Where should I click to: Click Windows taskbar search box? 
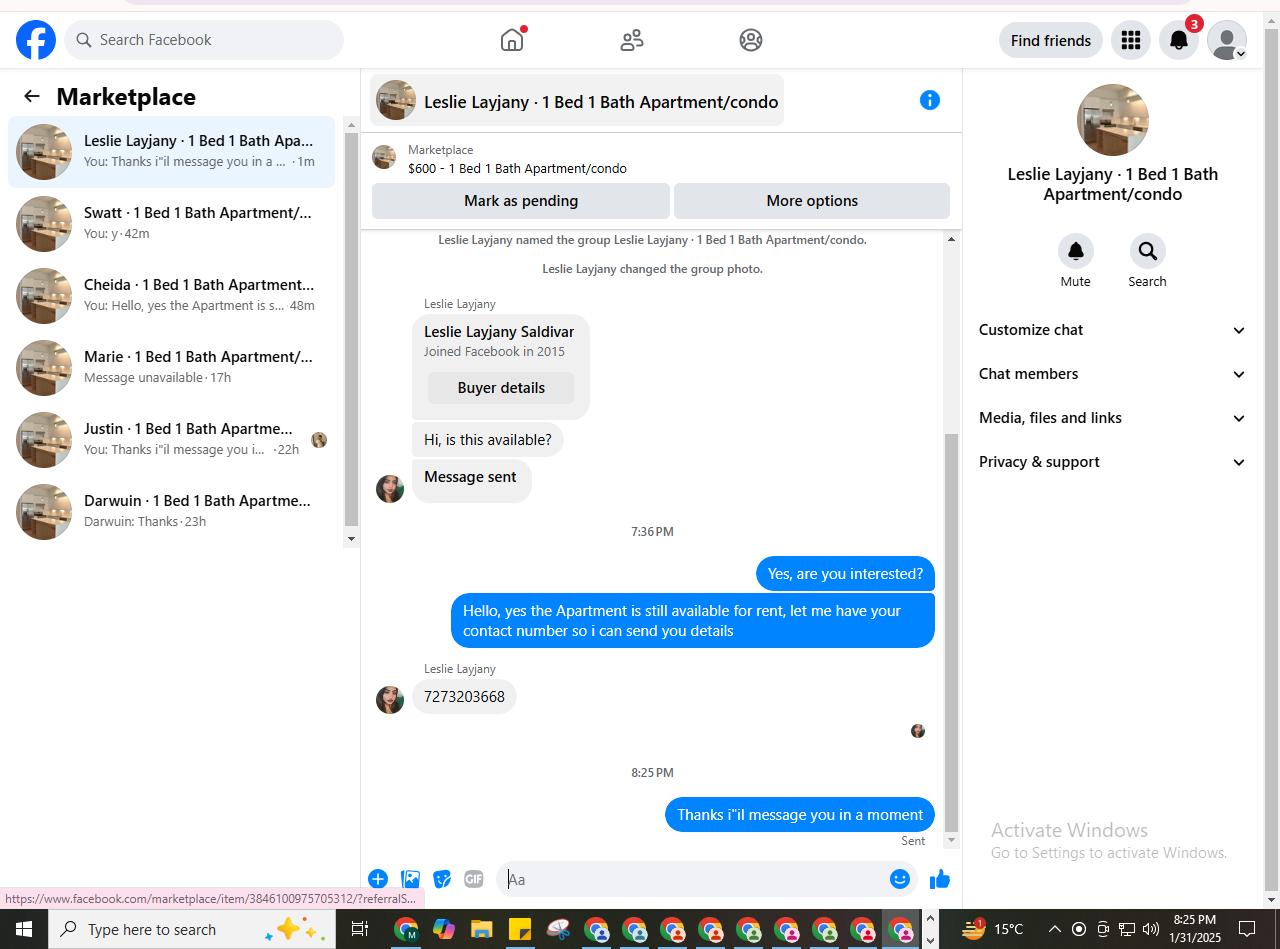point(190,929)
